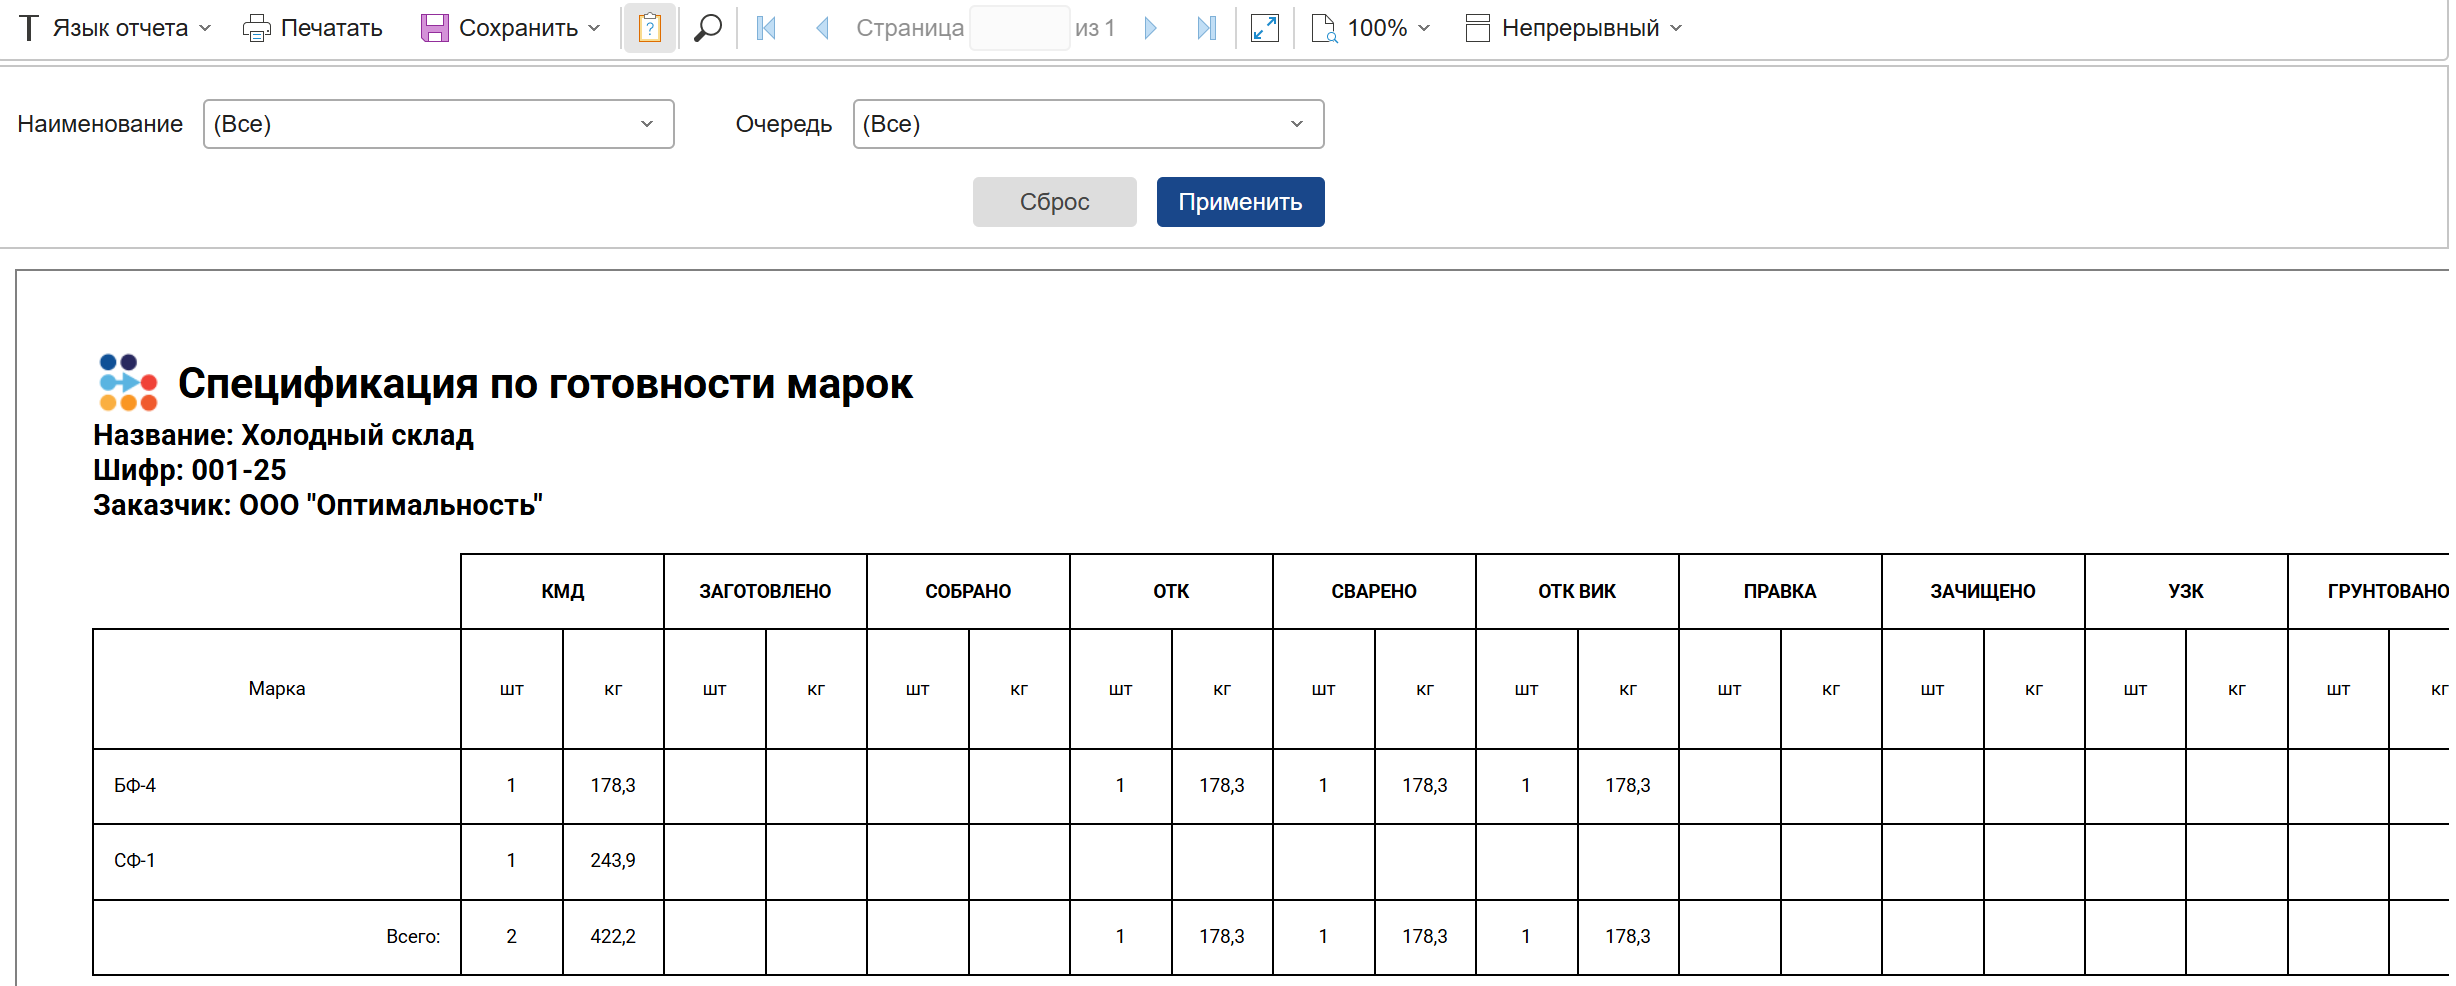Click the report logo image
2456x986 pixels.
128,383
